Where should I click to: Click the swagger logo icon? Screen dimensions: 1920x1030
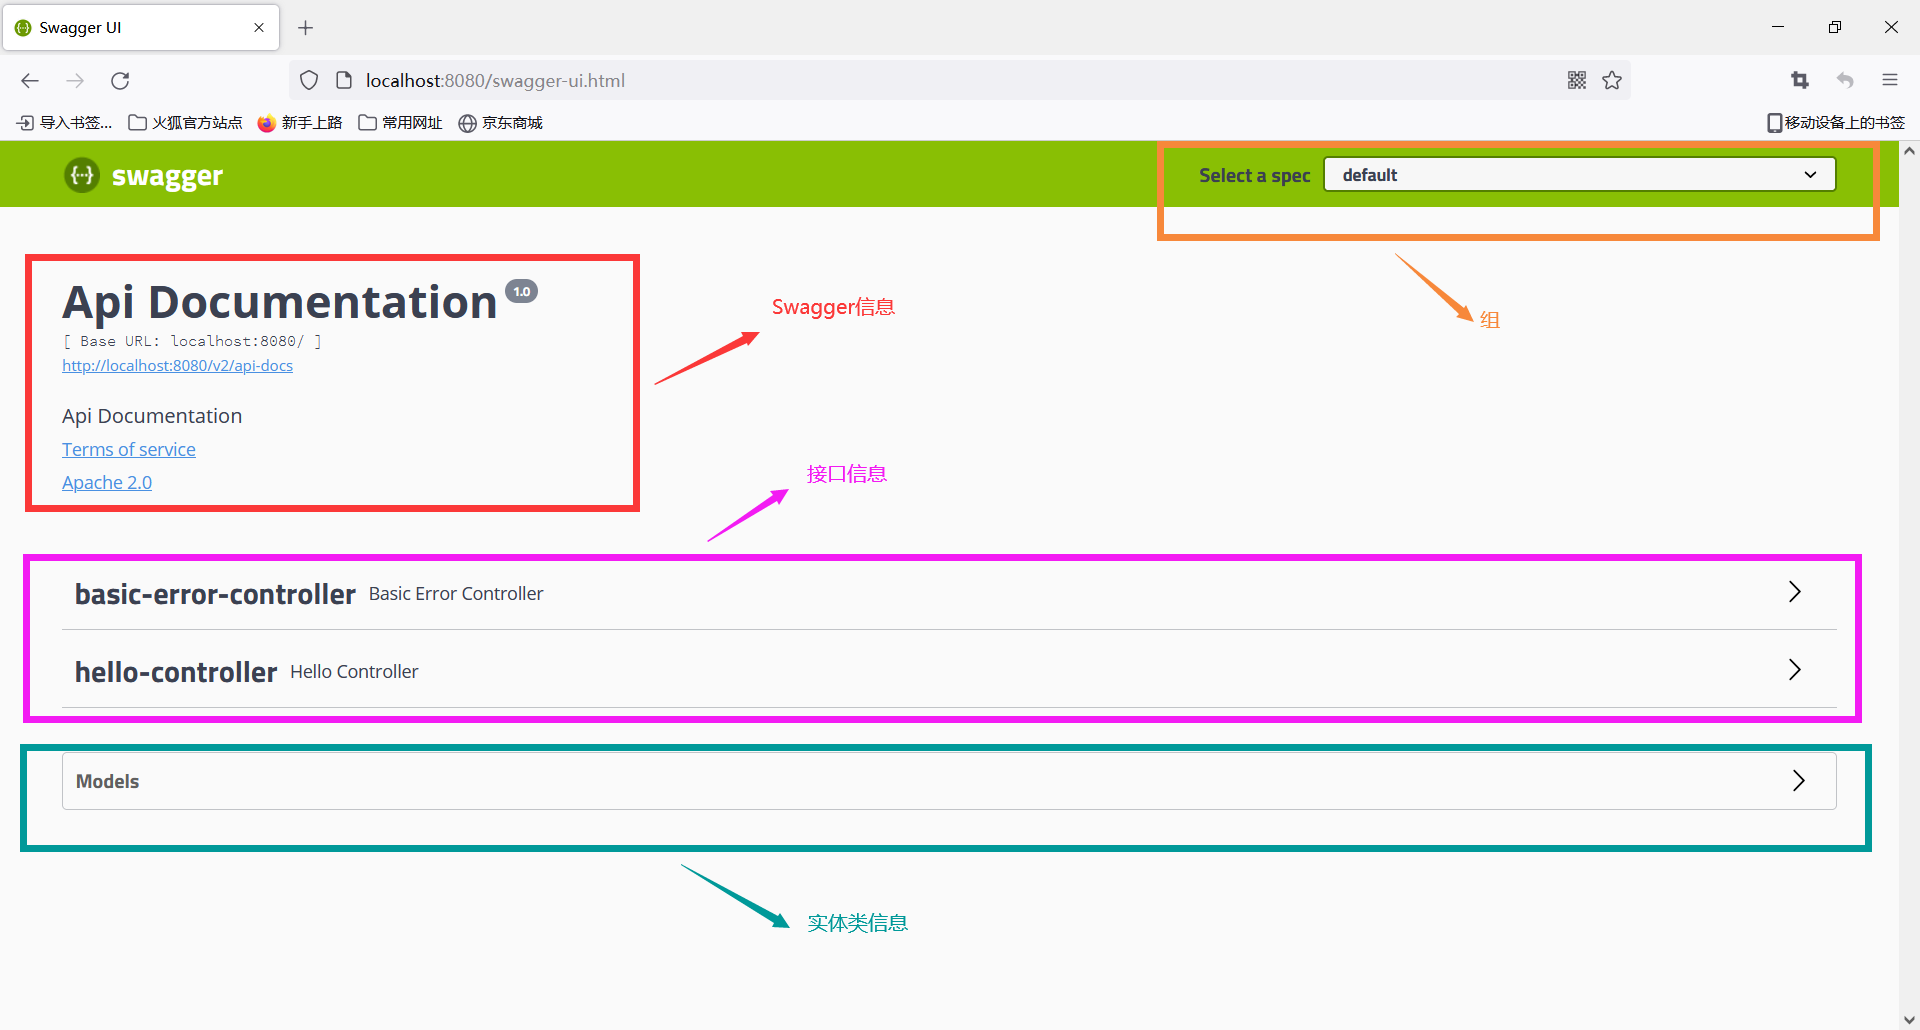click(82, 175)
